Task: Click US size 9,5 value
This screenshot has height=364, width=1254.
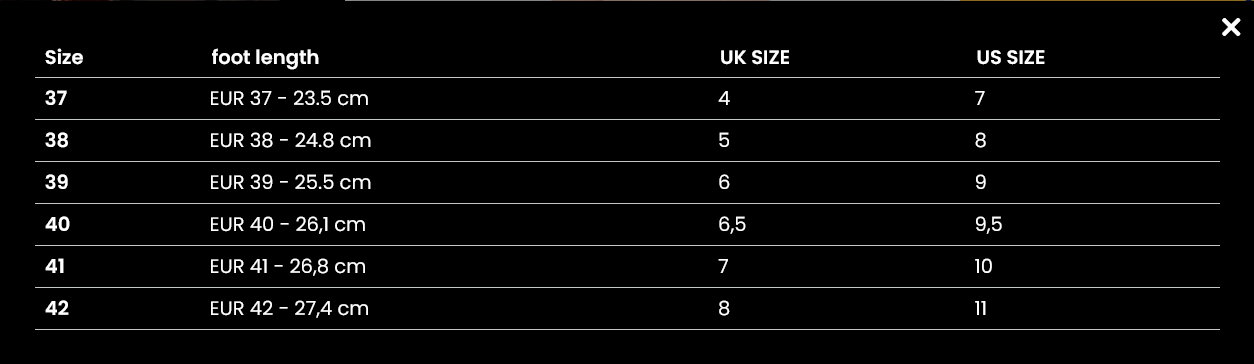Action: (989, 225)
